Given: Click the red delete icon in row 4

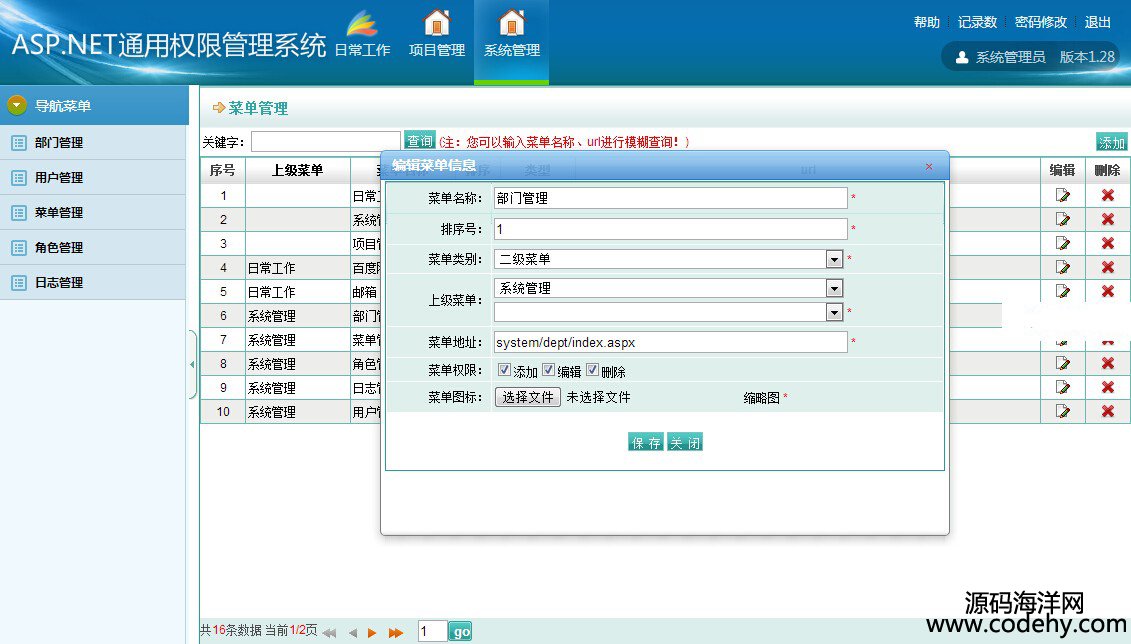Looking at the screenshot, I should (1107, 267).
